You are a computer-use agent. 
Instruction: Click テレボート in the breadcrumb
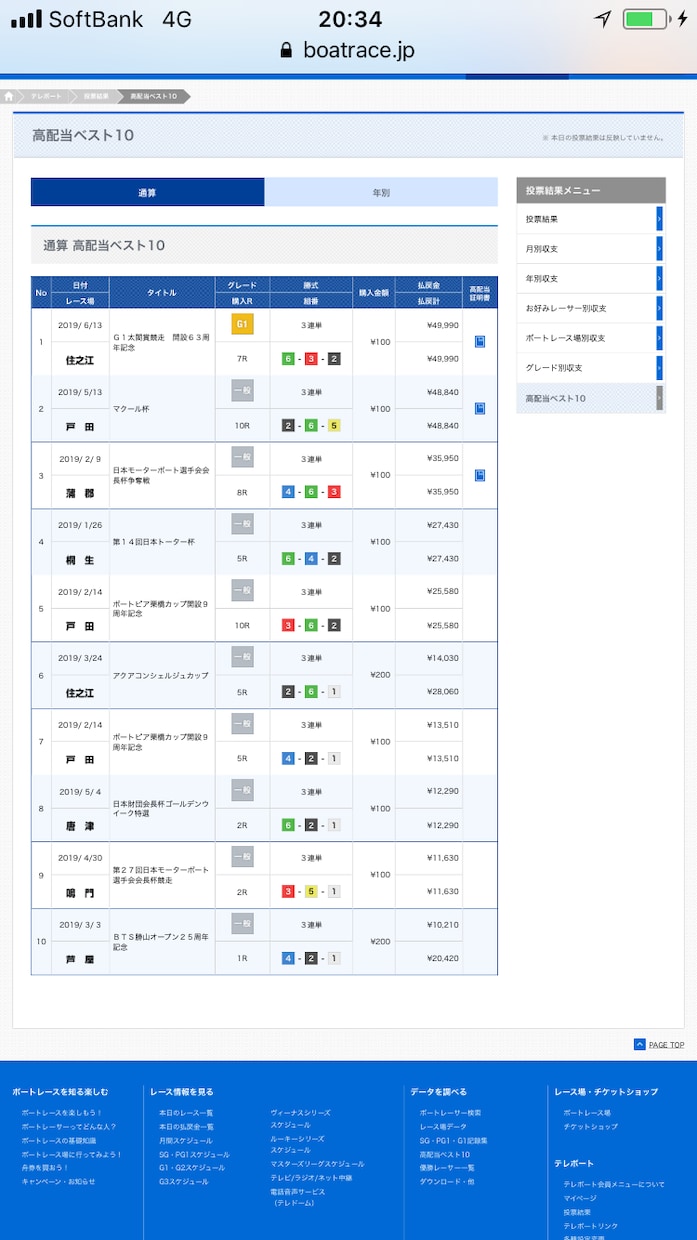(x=45, y=96)
